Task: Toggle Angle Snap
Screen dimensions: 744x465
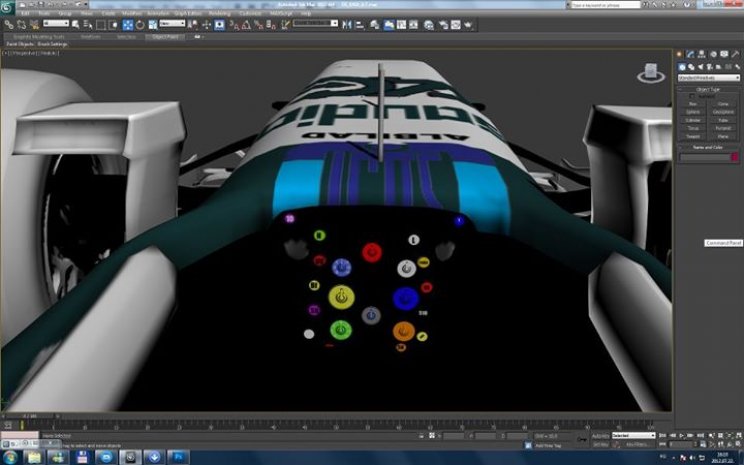Action: click(246, 25)
